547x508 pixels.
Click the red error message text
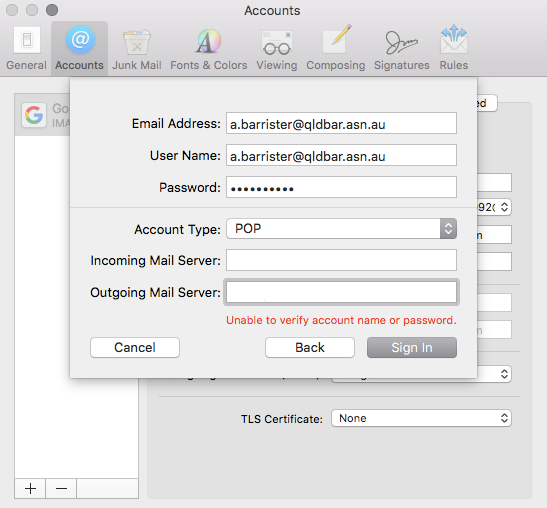341,320
